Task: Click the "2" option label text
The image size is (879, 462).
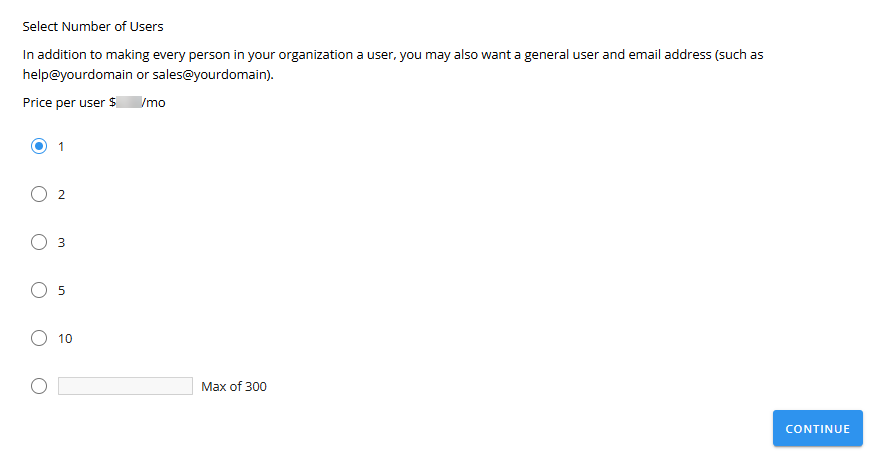Action: click(x=61, y=194)
